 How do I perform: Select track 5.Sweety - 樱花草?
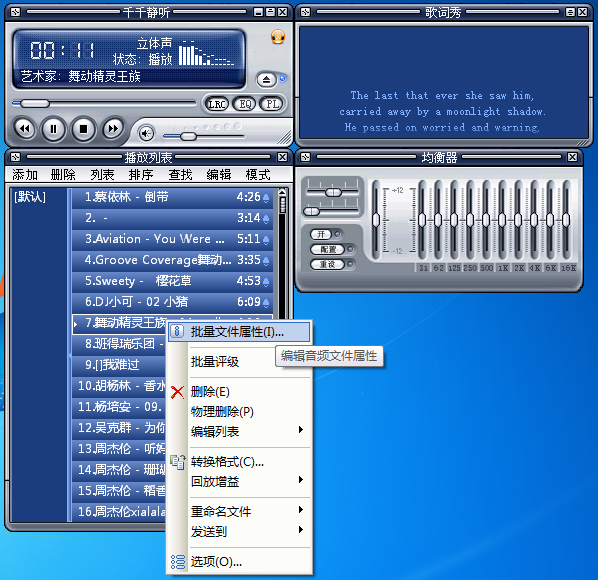tap(172, 281)
